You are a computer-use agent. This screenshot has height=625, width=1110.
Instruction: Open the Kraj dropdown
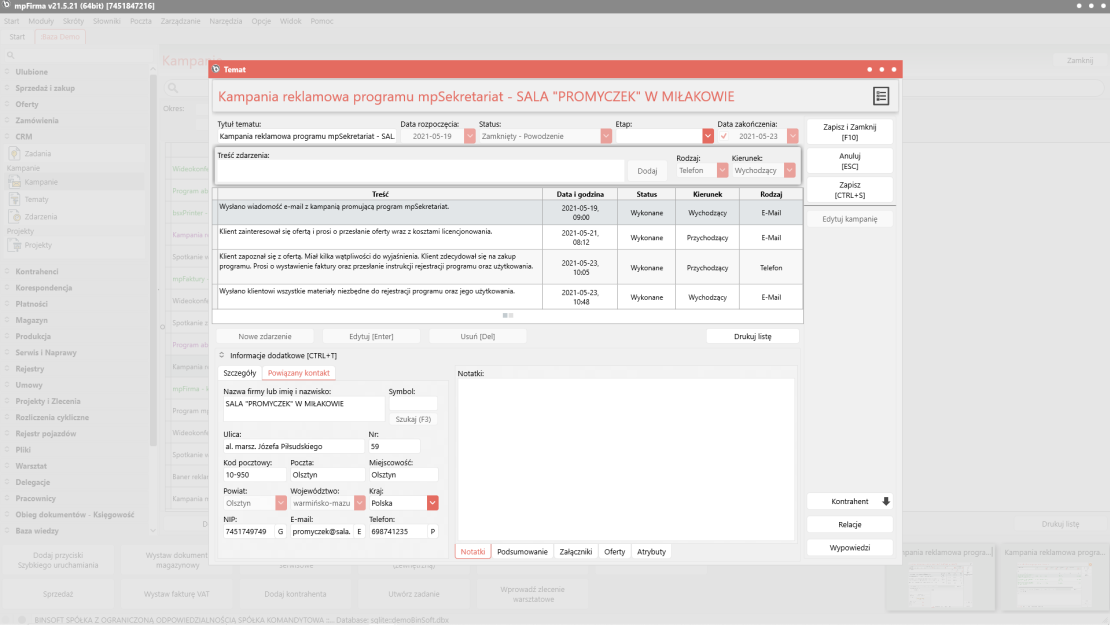[x=432, y=503]
